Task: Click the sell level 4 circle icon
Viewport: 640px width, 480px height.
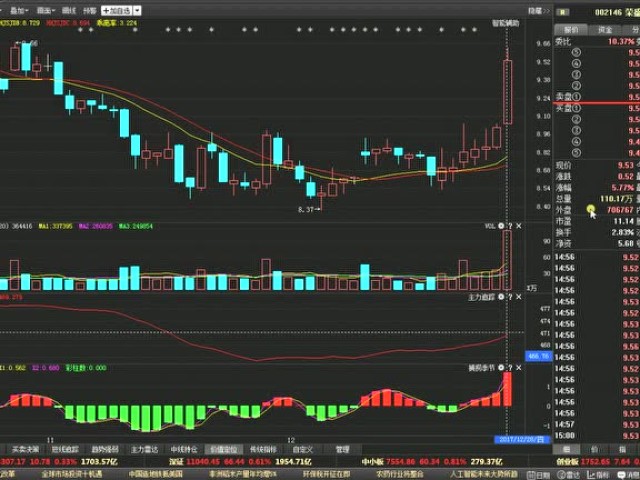Action: 576,63
